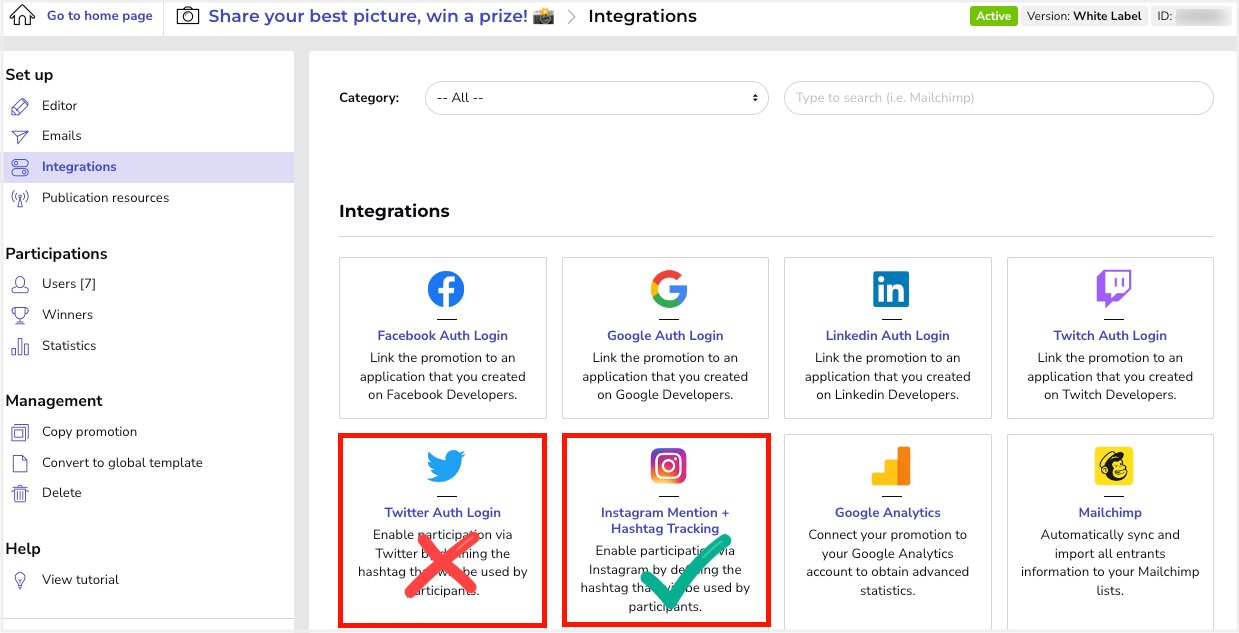Click the Twitch logo icon
Screen dimensions: 1239x633
click(1113, 288)
